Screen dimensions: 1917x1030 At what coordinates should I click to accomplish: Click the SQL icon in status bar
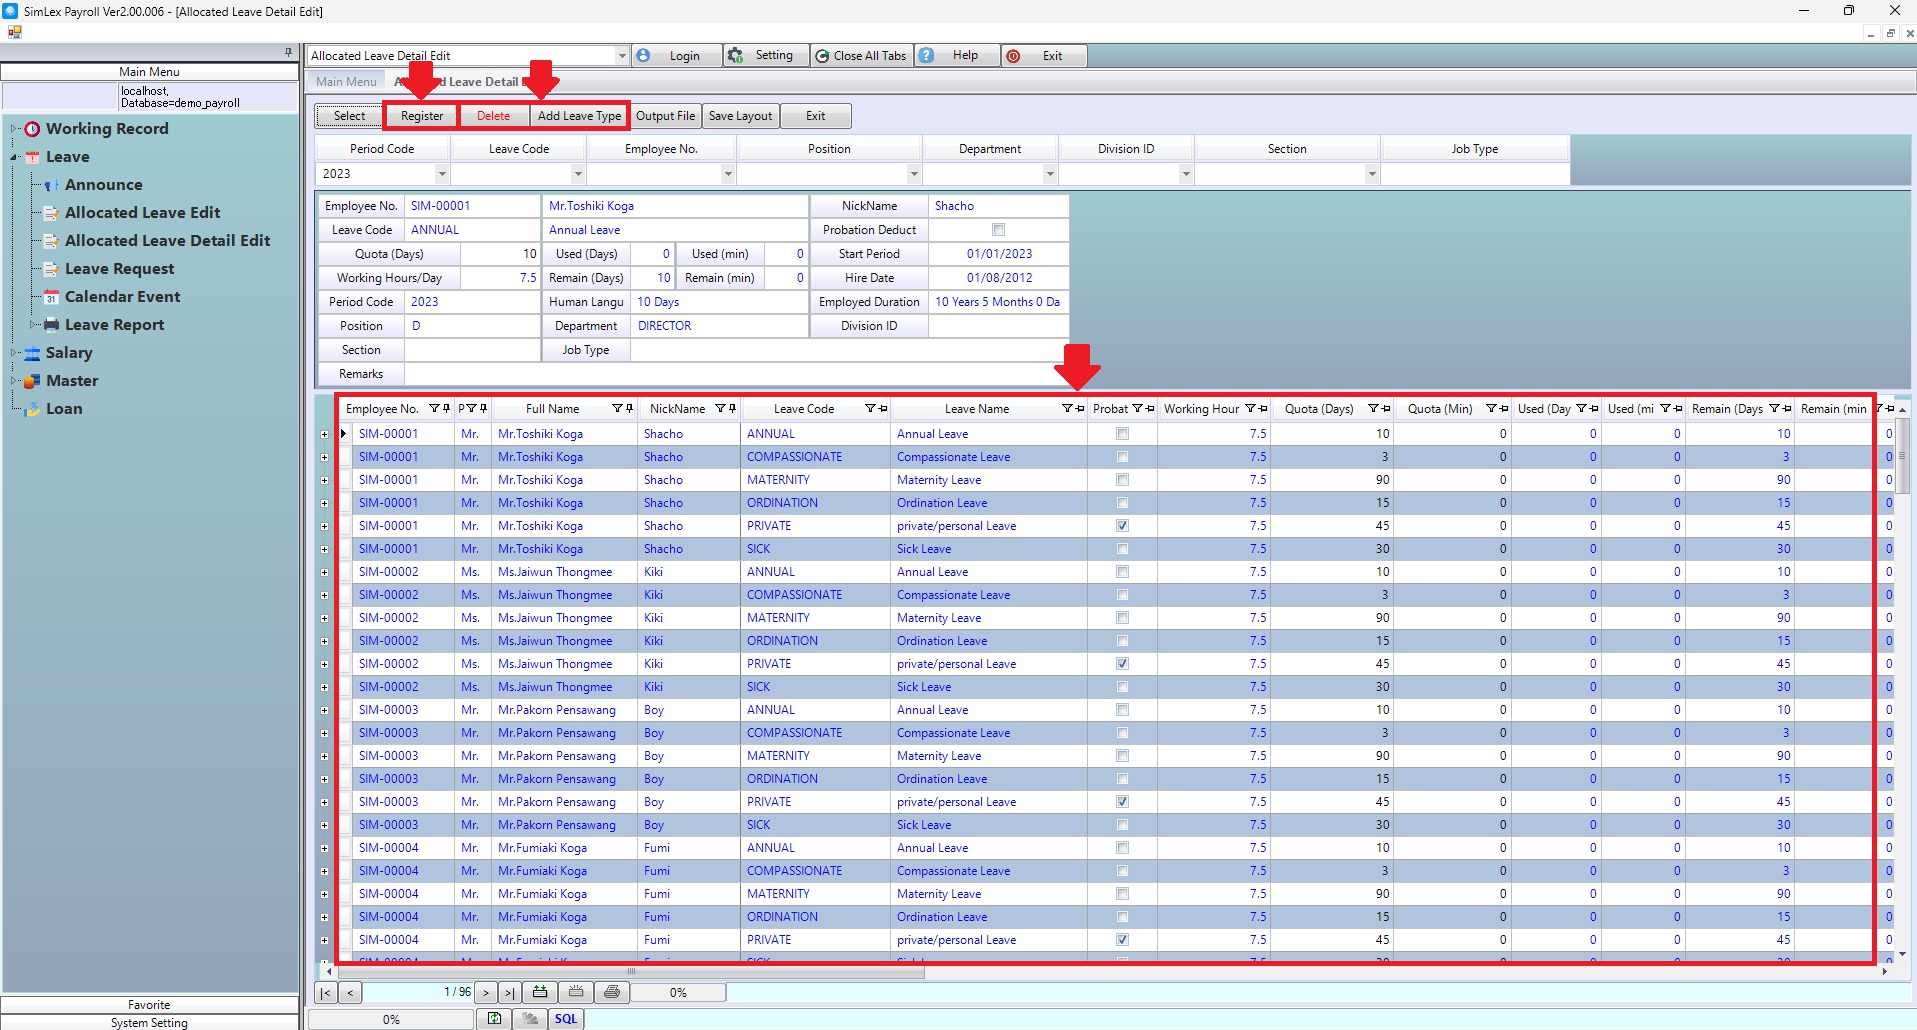[566, 1018]
